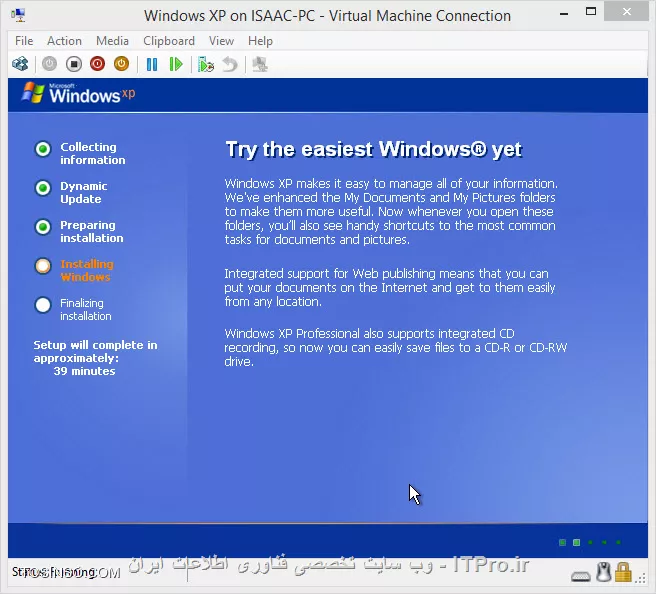Click the orange Save state icon
This screenshot has width=656, height=594.
pyautogui.click(x=122, y=64)
